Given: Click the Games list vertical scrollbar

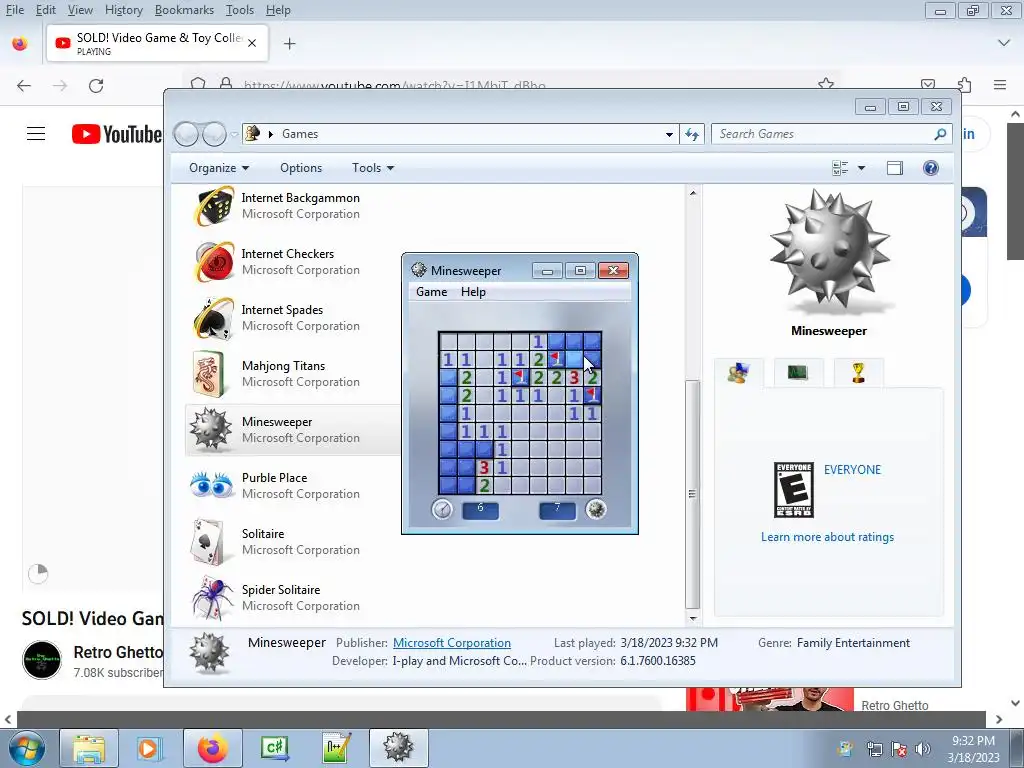Looking at the screenshot, I should coord(692,494).
